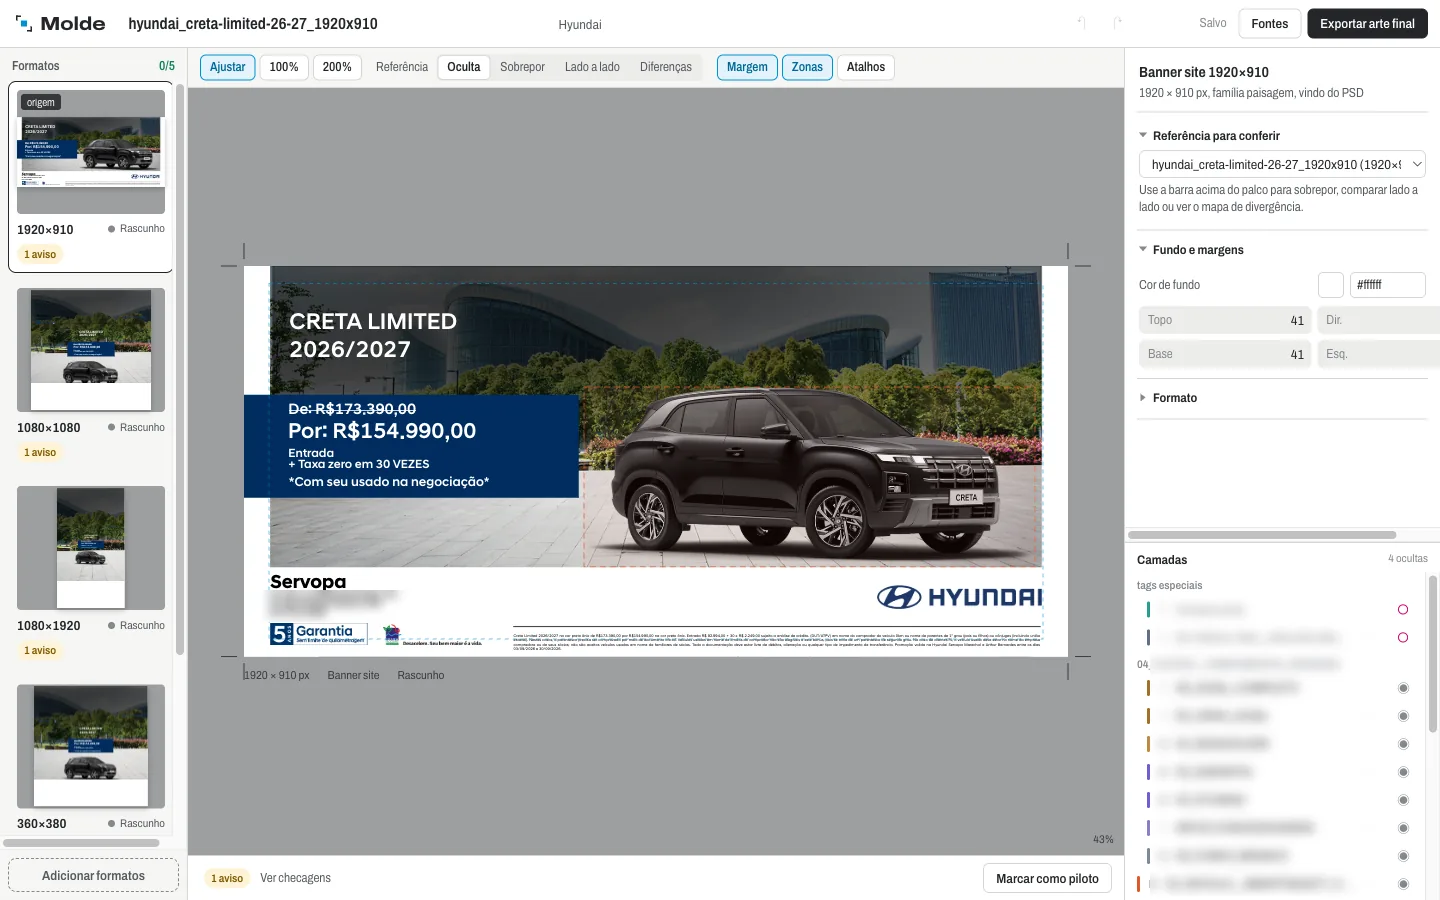Click the '0/5' formats counter
Screen dimensions: 1440x900
[x=167, y=66]
